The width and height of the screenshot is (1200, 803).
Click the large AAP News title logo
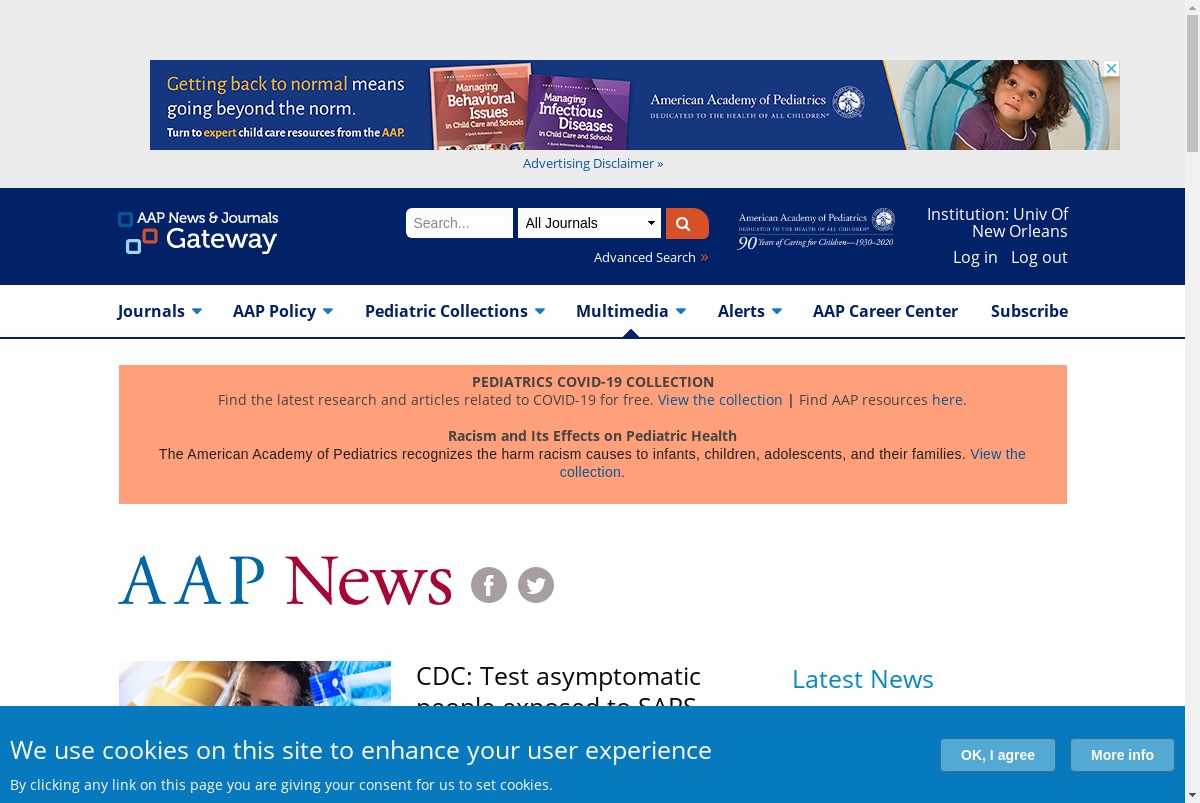coord(285,581)
